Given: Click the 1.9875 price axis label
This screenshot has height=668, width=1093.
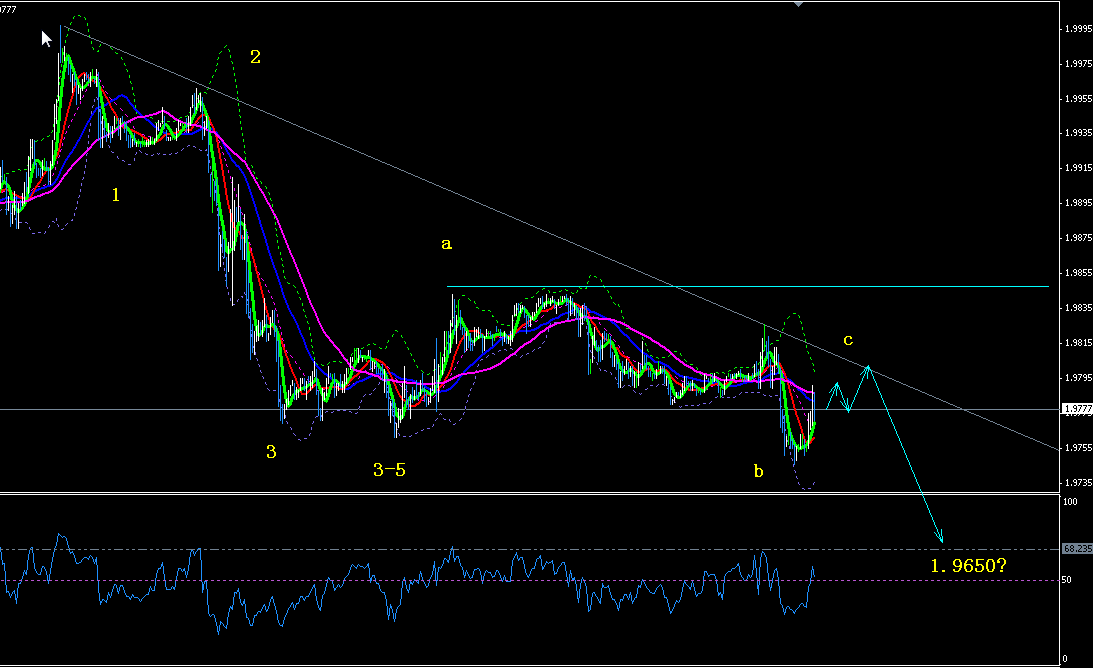Looking at the screenshot, I should pyautogui.click(x=1078, y=238).
